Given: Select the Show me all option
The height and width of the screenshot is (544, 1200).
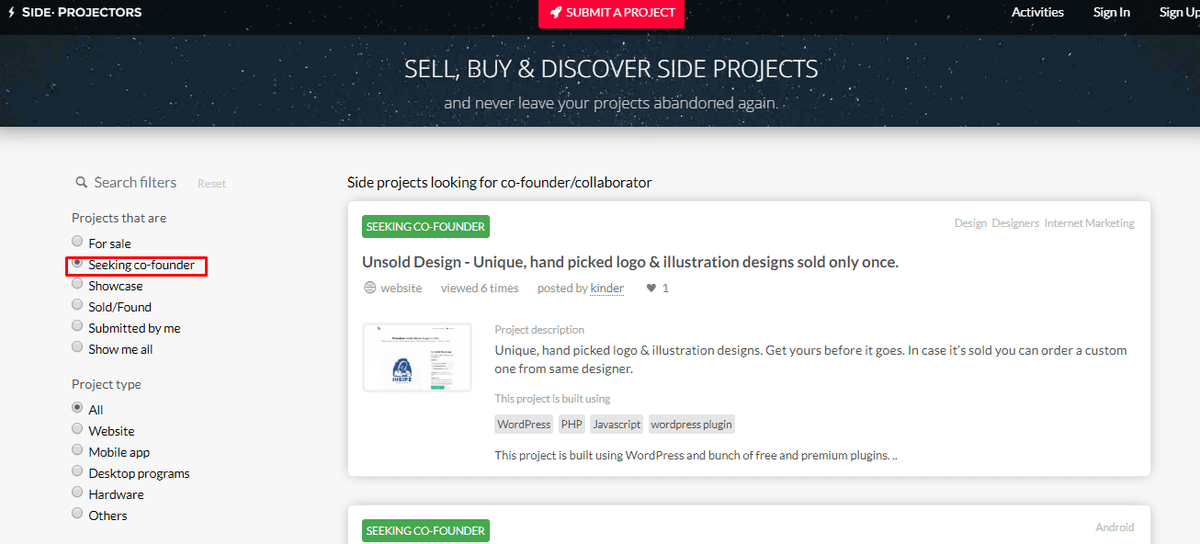Looking at the screenshot, I should [77, 348].
